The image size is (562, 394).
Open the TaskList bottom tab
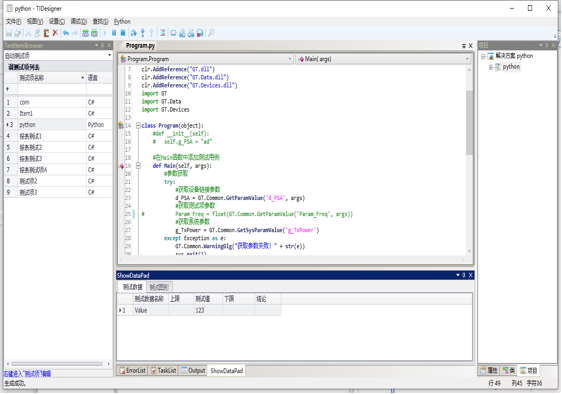[163, 370]
